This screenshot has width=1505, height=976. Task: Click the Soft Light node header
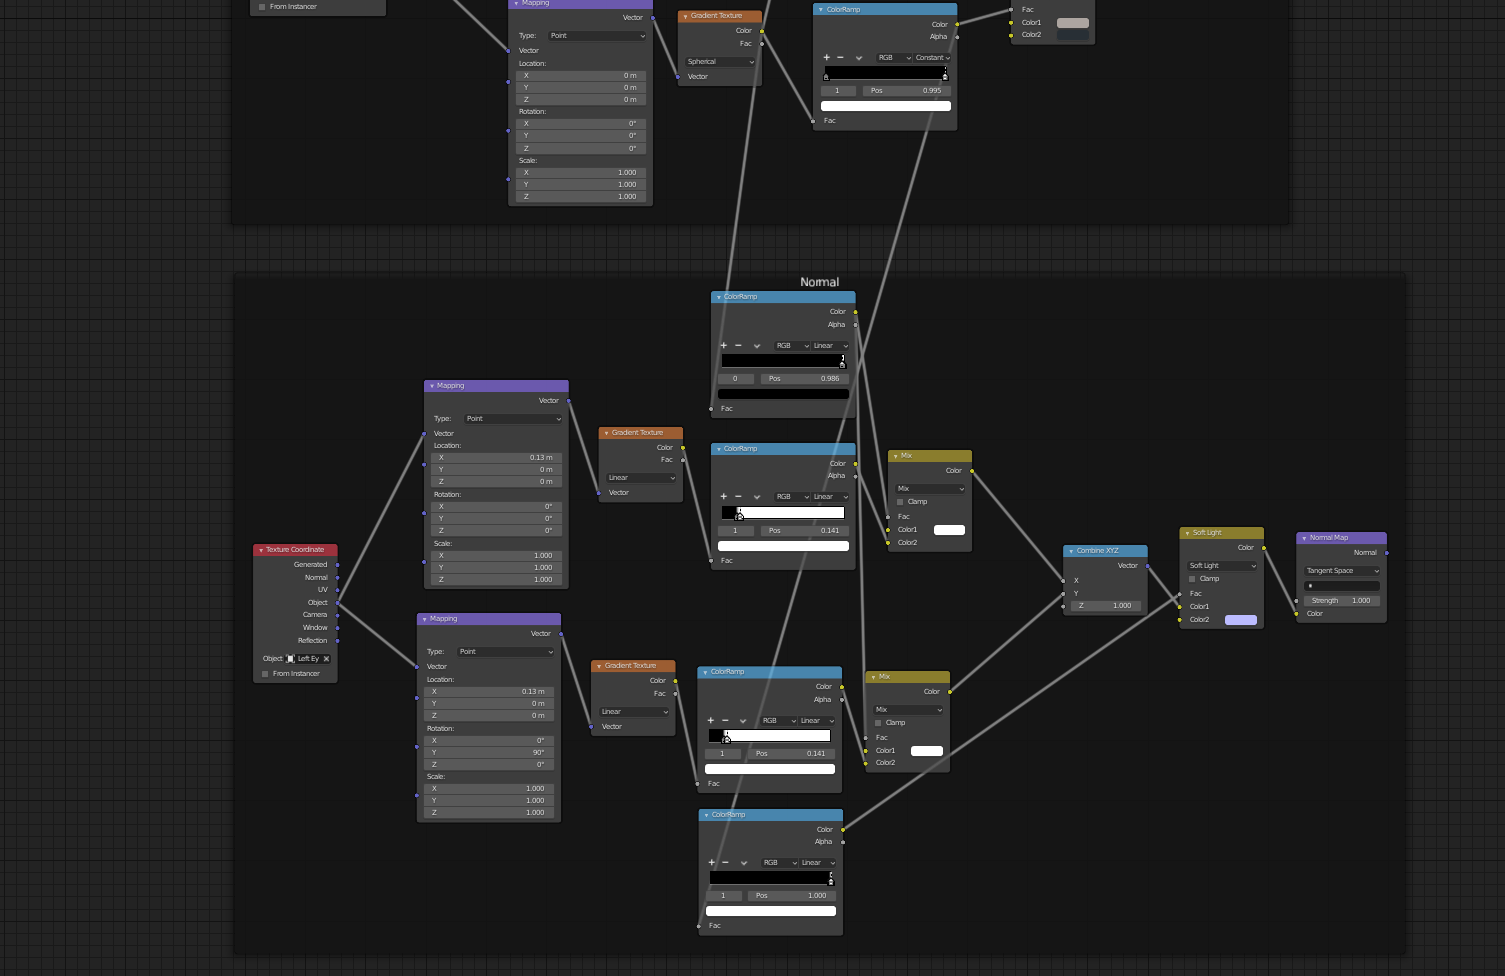click(x=1222, y=533)
